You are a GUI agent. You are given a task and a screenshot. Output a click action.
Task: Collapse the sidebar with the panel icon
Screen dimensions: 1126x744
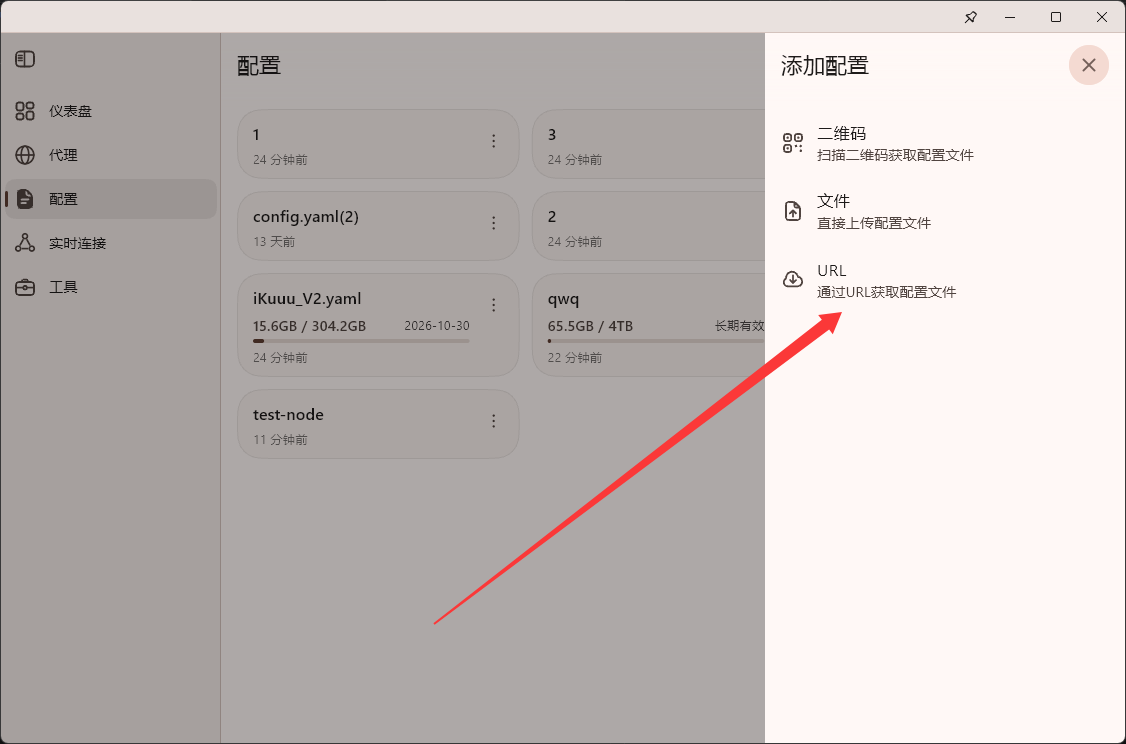pos(25,59)
